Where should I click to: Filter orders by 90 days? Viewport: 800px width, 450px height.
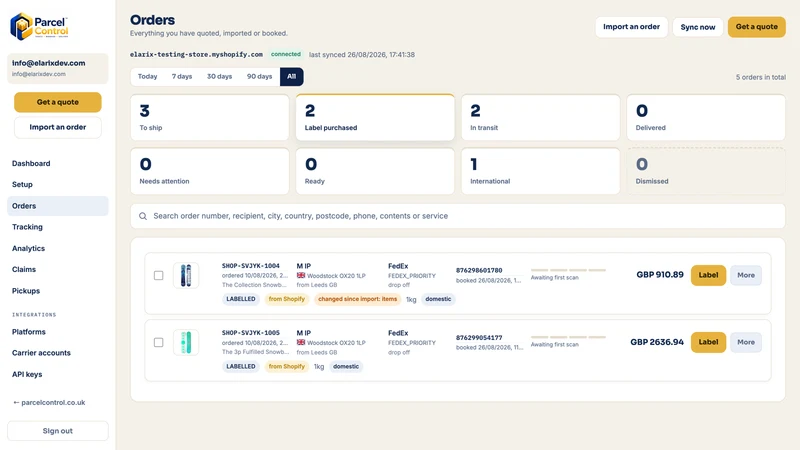click(x=259, y=77)
